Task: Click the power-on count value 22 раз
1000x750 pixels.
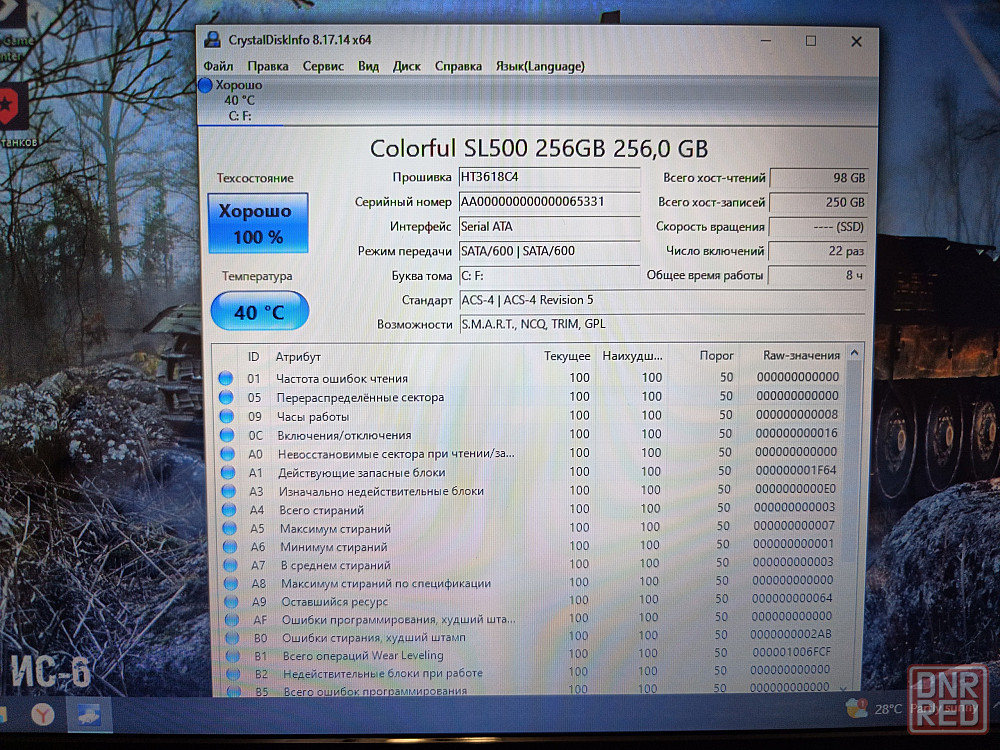Action: tap(817, 251)
